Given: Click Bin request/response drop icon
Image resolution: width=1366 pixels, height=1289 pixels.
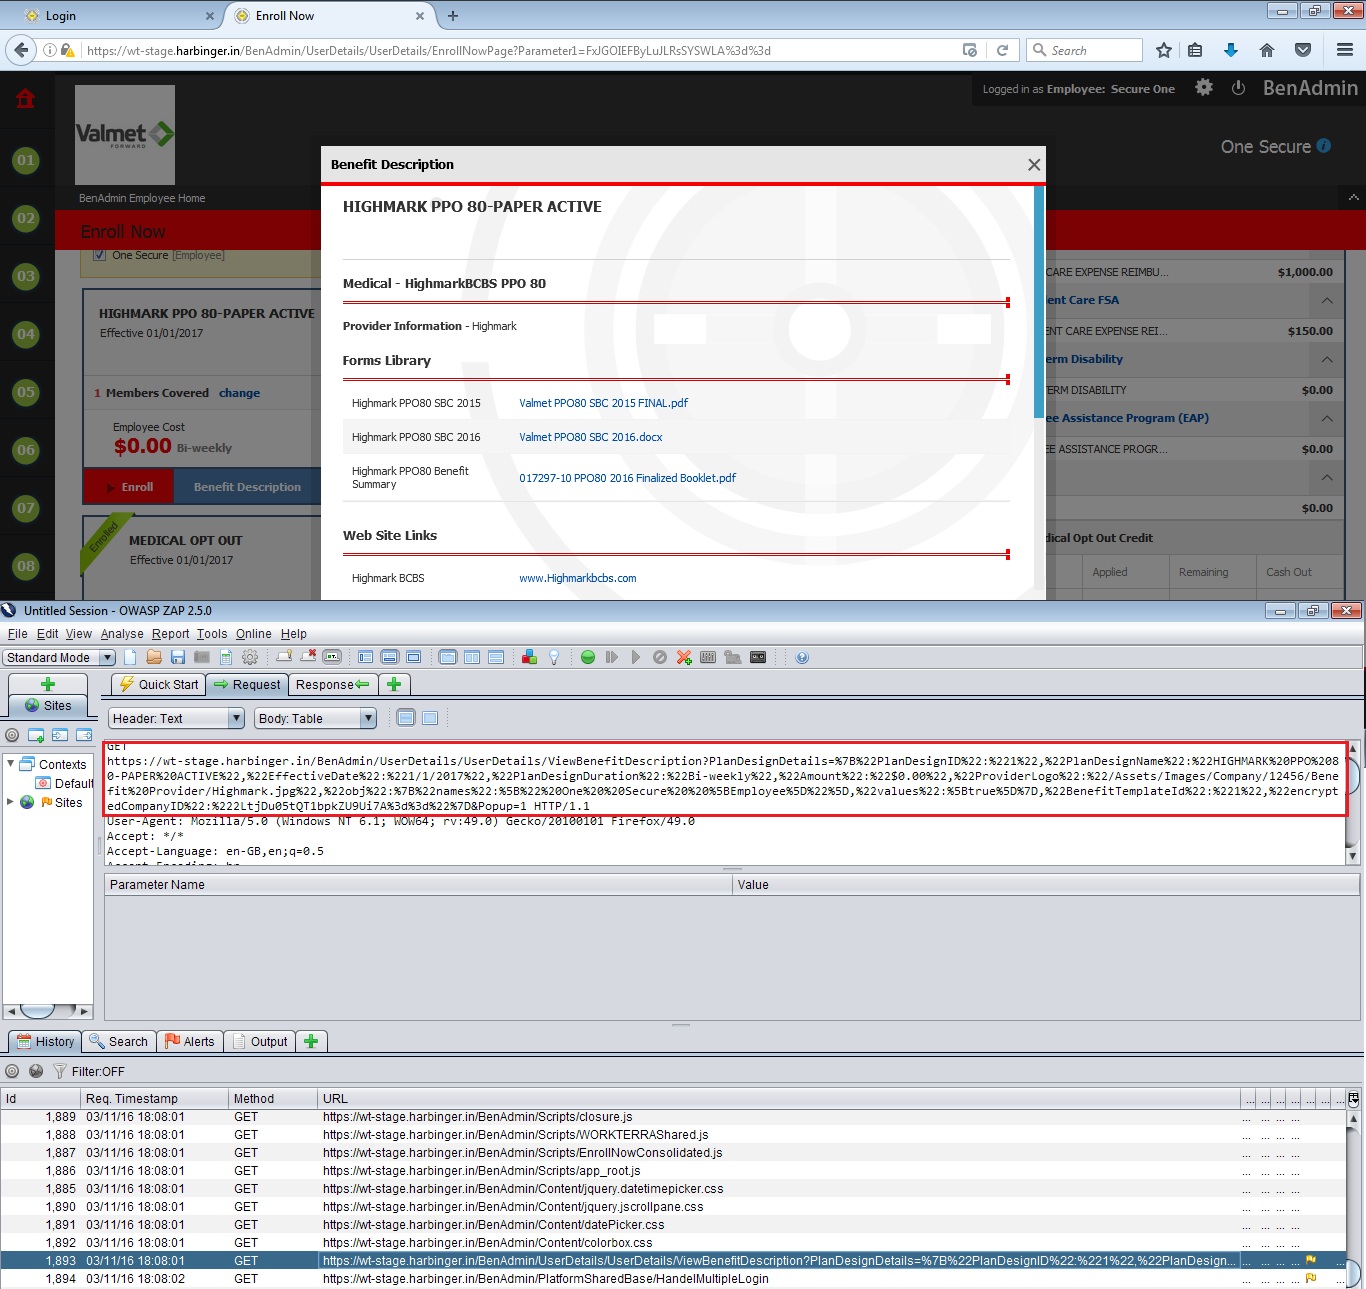Looking at the screenshot, I should click(660, 657).
